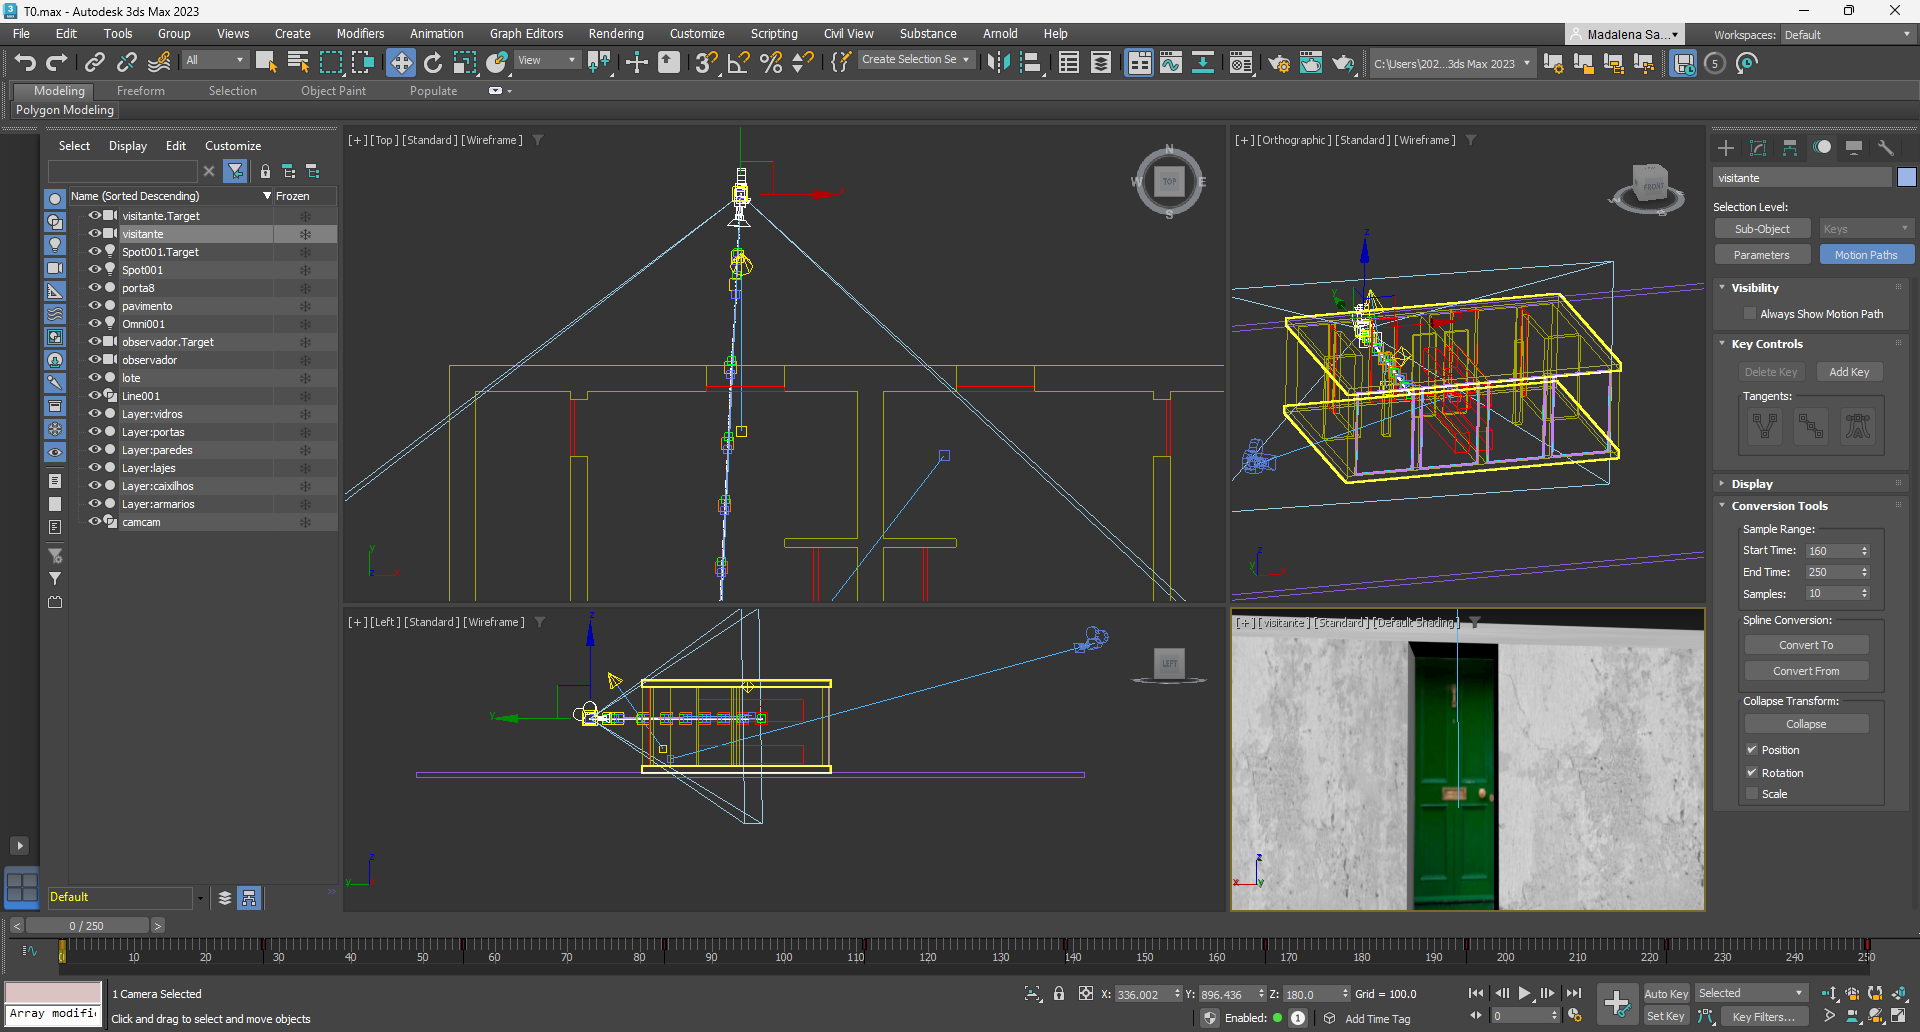Click the Rotate tool icon
The width and height of the screenshot is (1920, 1032).
click(432, 63)
